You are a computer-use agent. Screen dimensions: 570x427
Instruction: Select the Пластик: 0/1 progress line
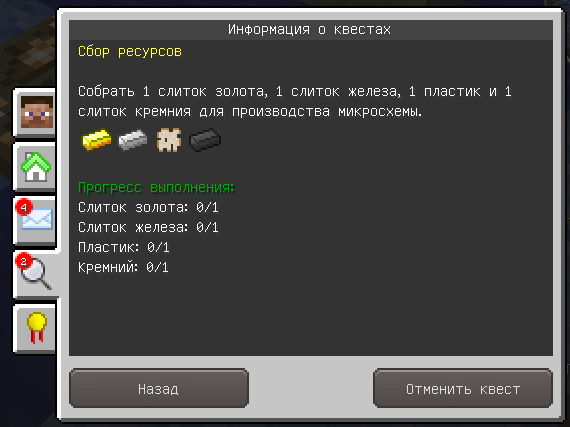[x=124, y=247]
